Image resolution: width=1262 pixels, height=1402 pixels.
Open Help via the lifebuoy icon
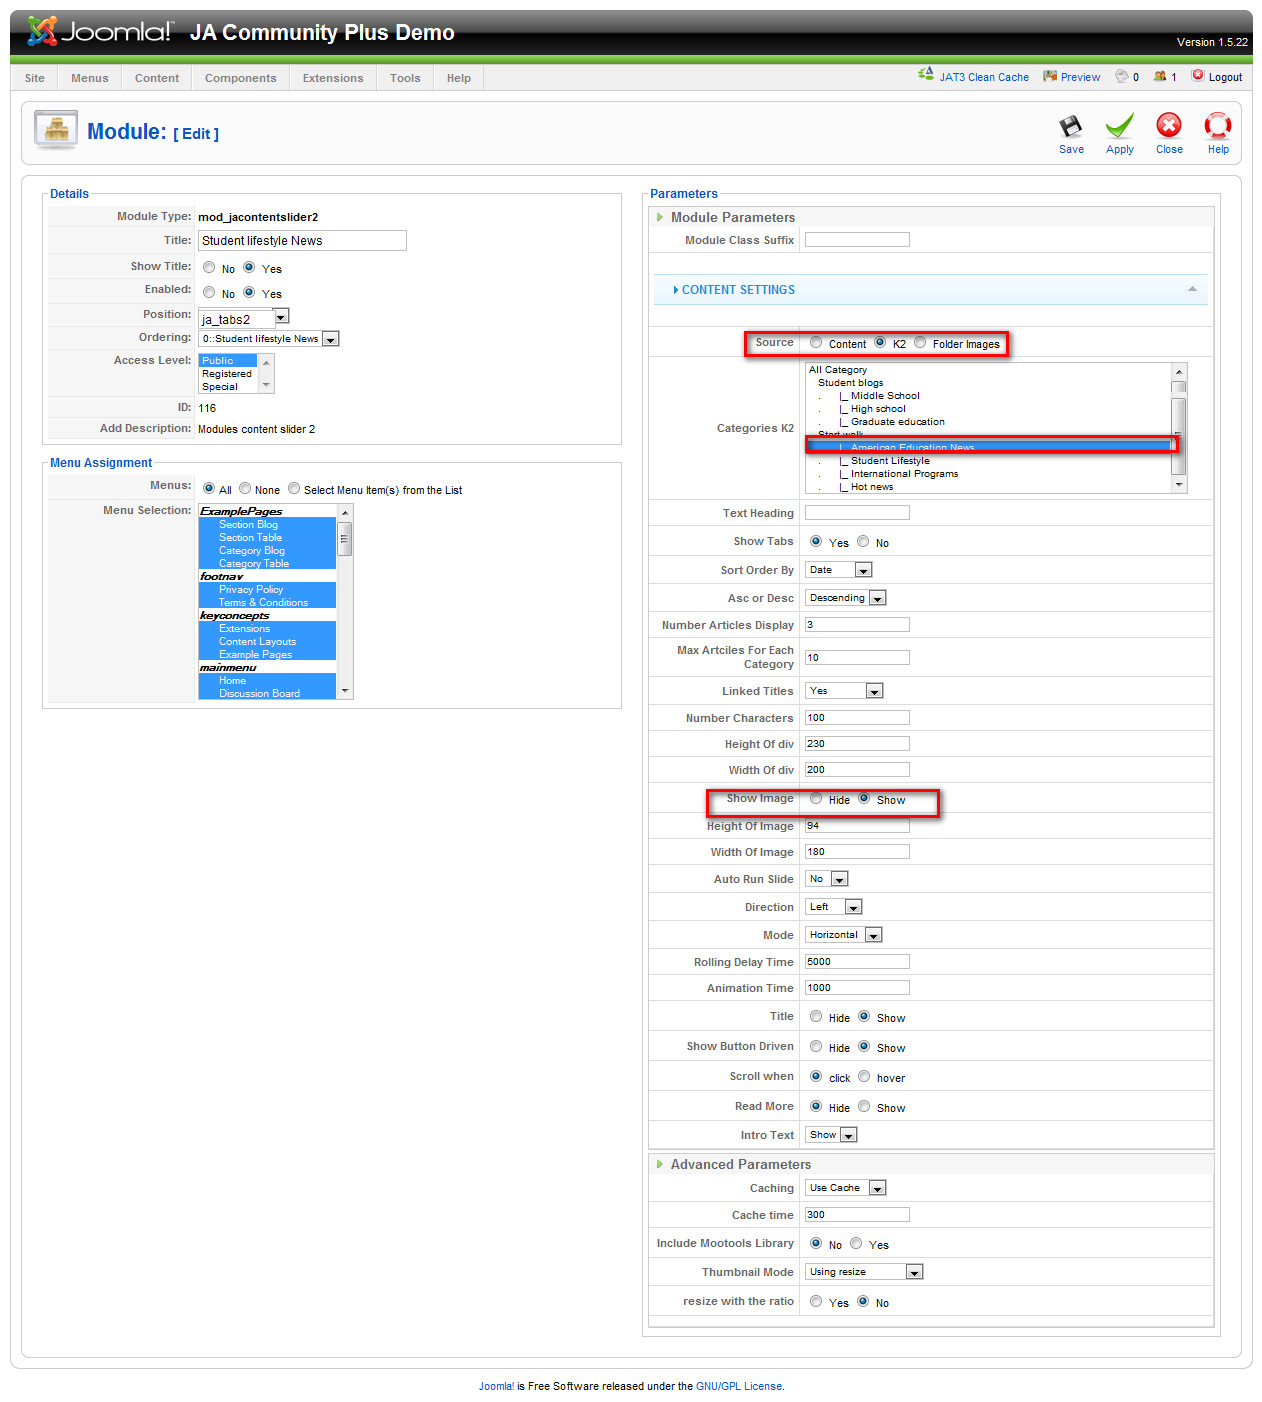(x=1217, y=126)
